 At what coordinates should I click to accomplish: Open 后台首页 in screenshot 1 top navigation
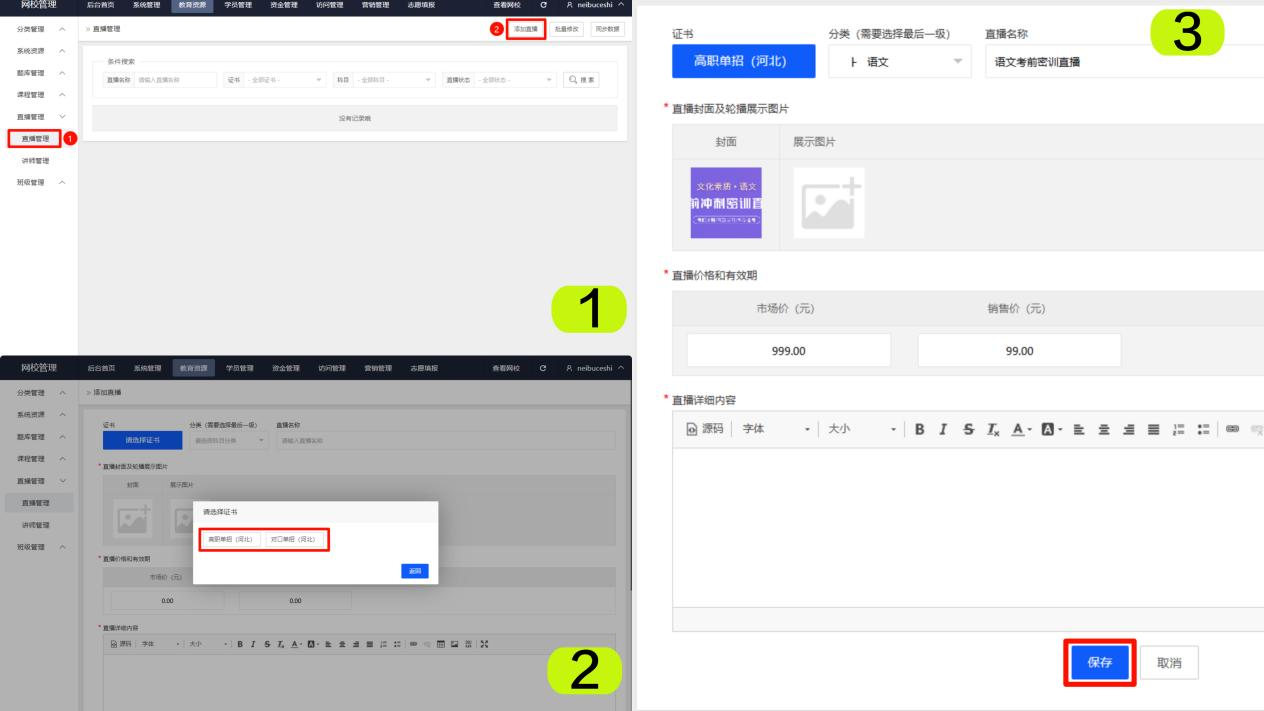(101, 6)
